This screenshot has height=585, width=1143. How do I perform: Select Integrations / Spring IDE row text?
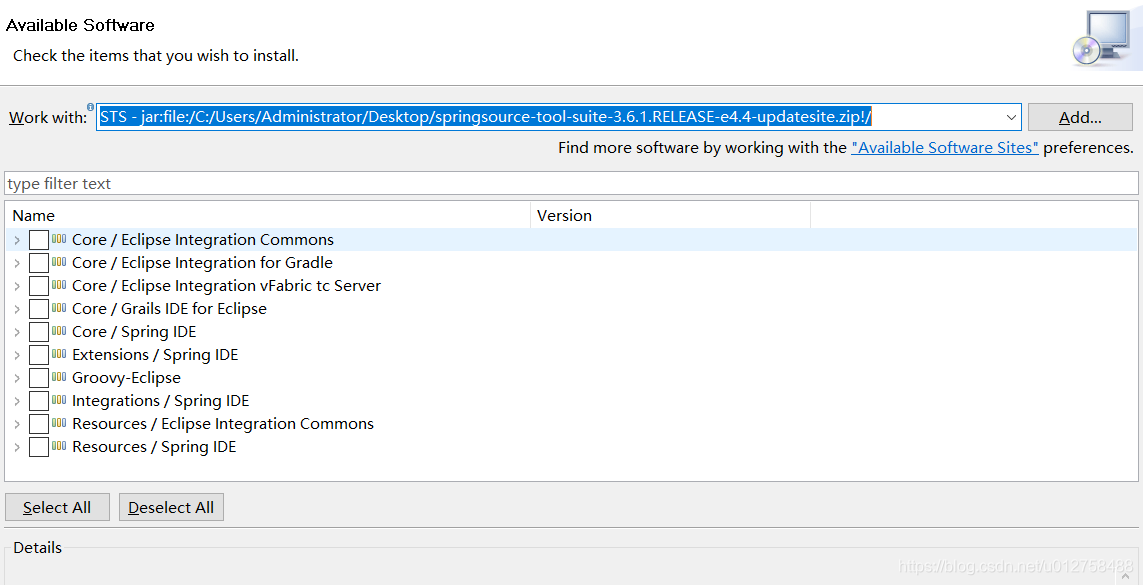click(x=160, y=401)
